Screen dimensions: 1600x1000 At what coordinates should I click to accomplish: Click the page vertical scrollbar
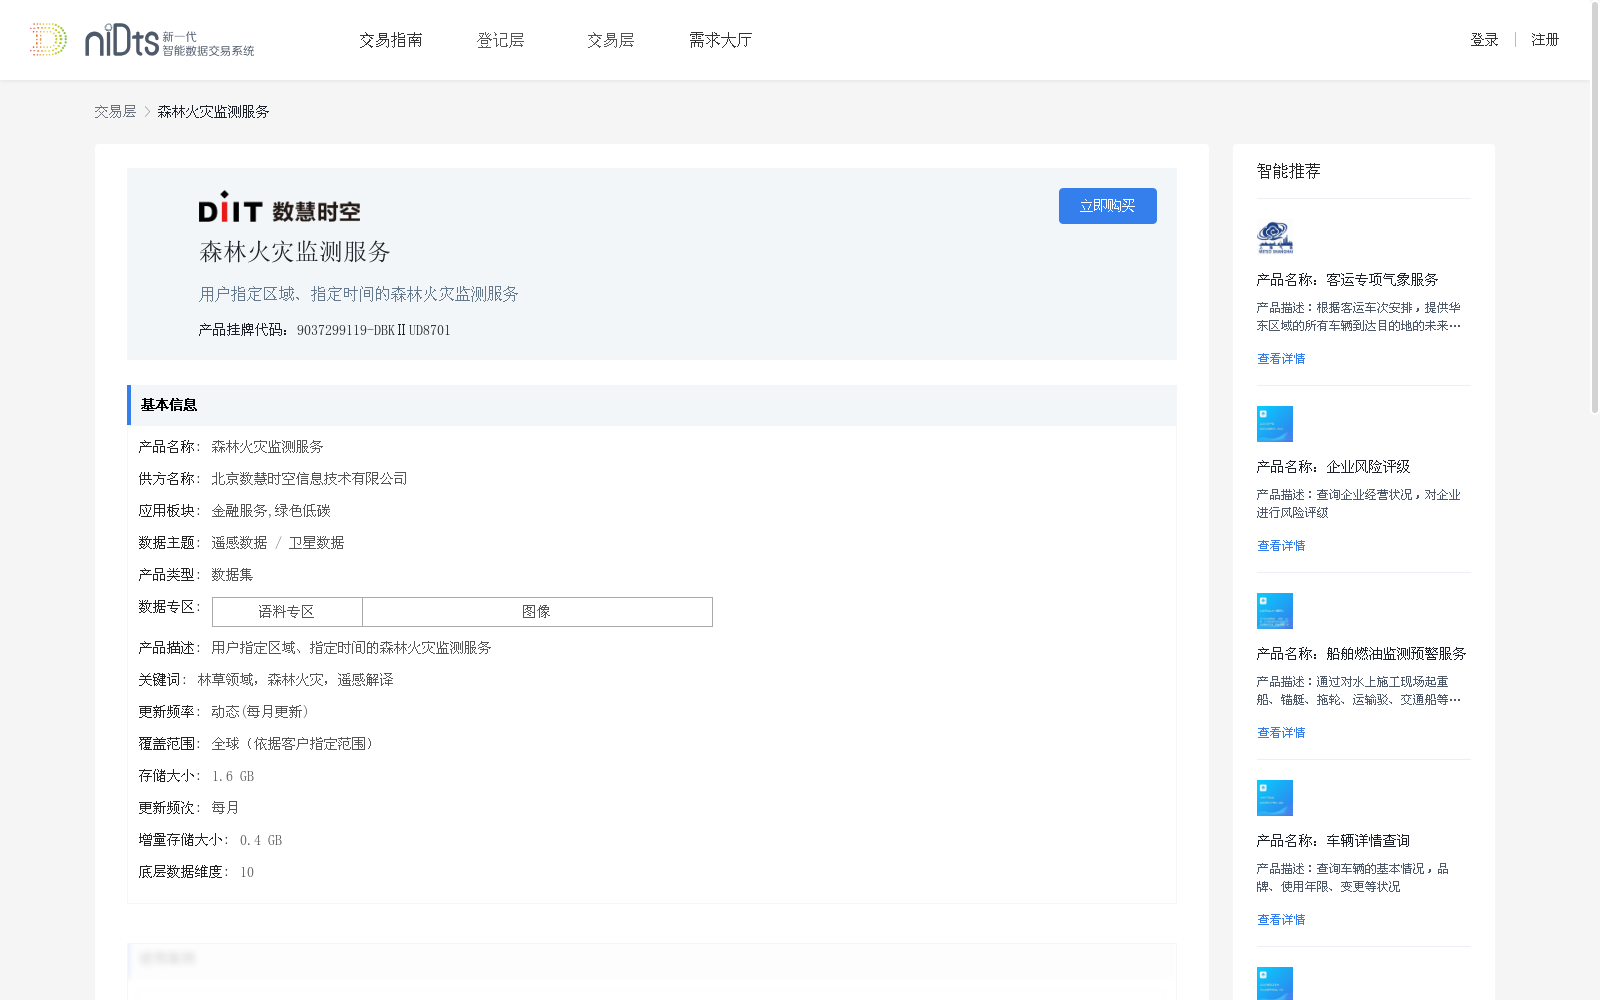[x=1595, y=208]
